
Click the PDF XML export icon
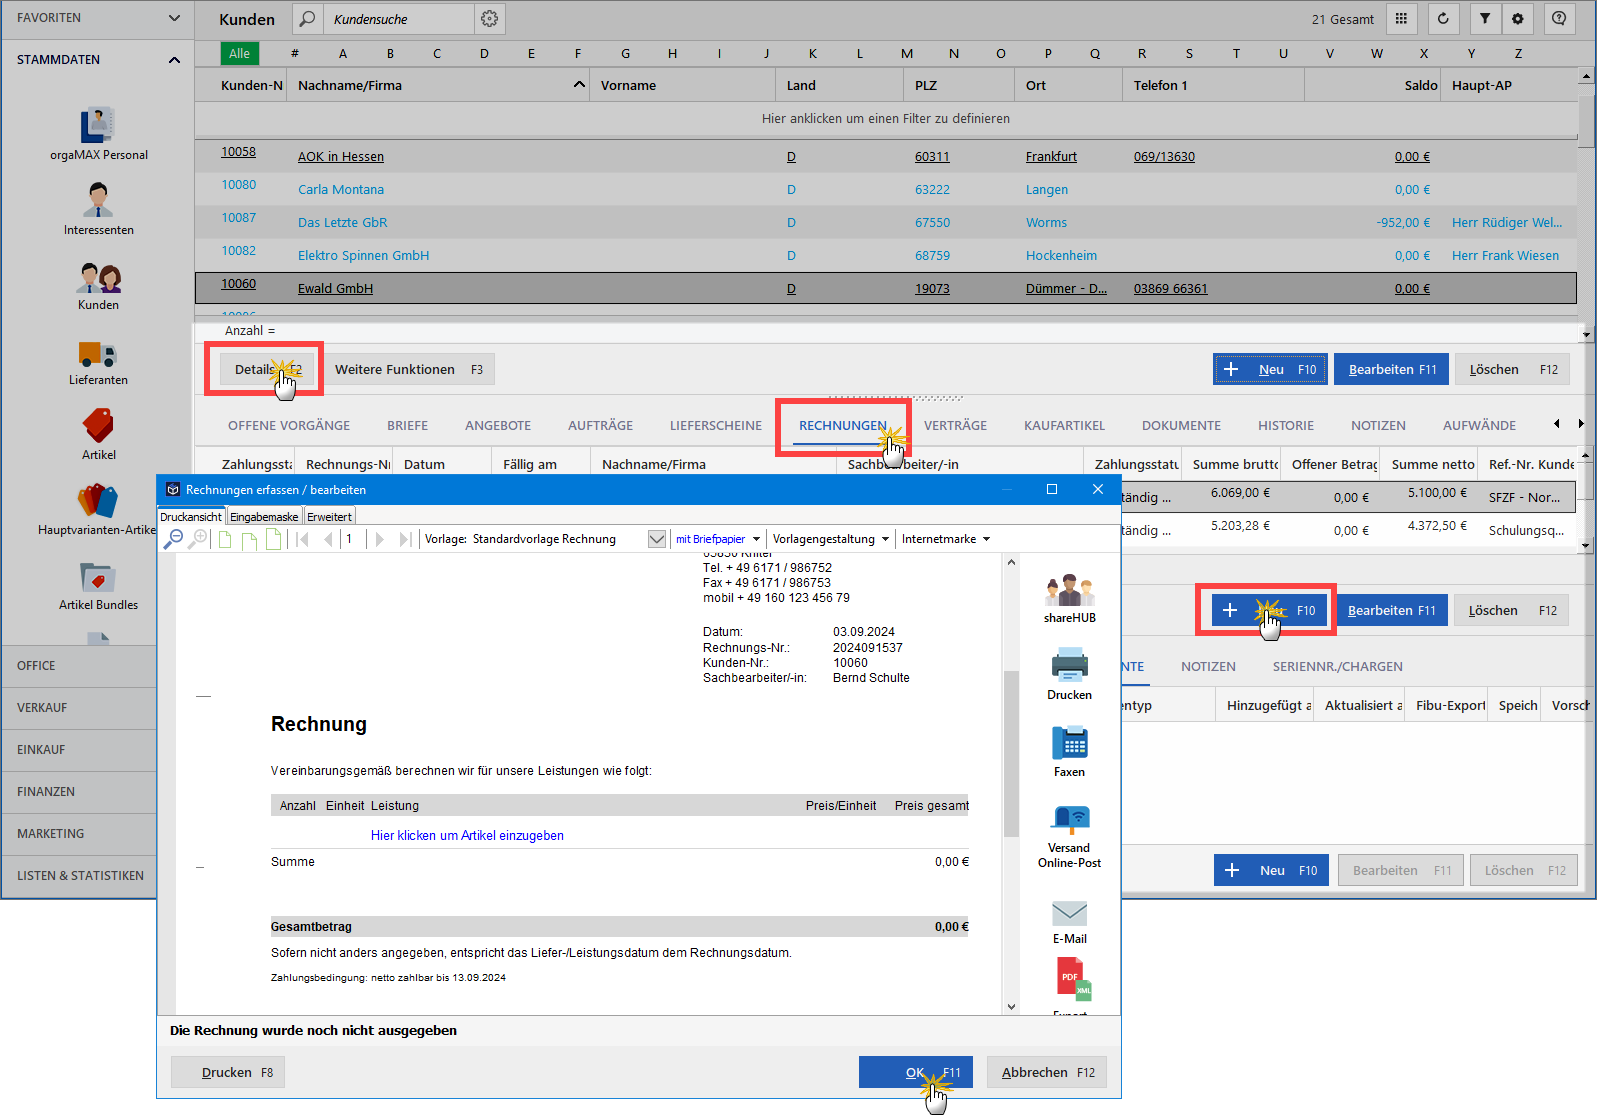[x=1073, y=980]
